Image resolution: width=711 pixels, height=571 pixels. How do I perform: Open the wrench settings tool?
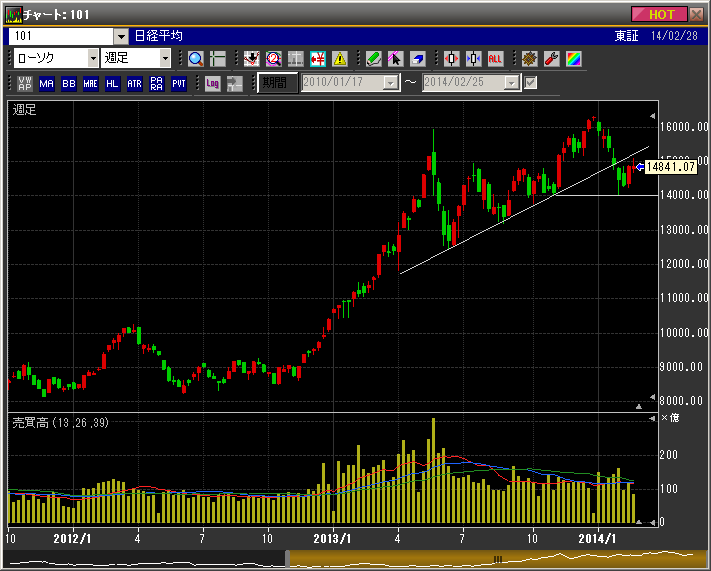550,58
